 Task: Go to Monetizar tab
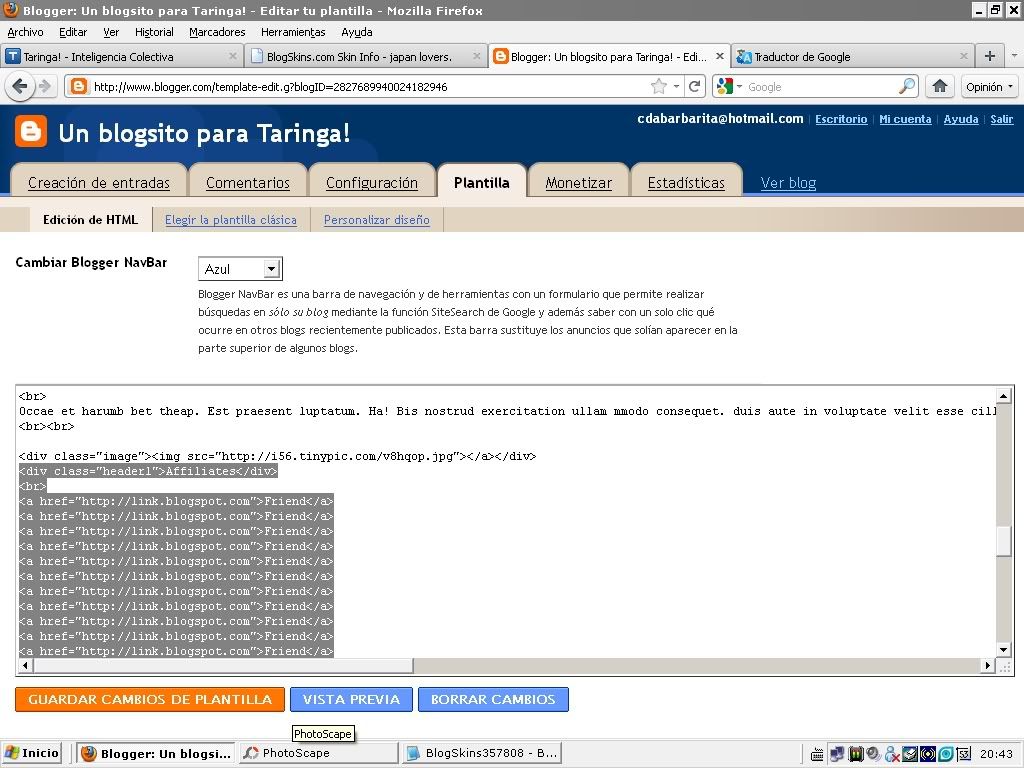(579, 183)
